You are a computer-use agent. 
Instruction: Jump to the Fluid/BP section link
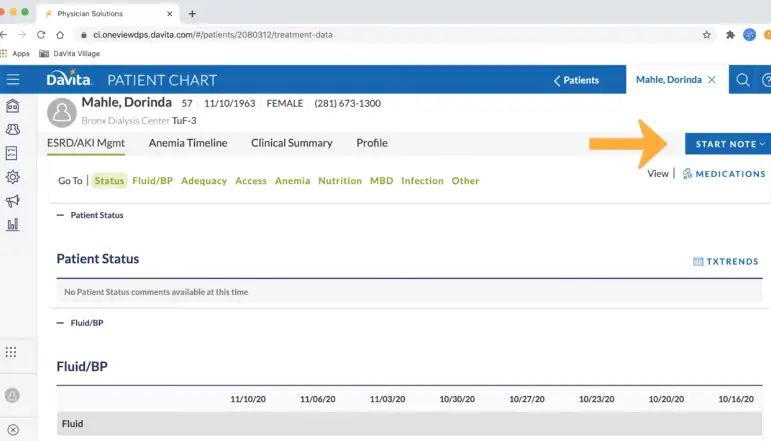click(x=152, y=180)
